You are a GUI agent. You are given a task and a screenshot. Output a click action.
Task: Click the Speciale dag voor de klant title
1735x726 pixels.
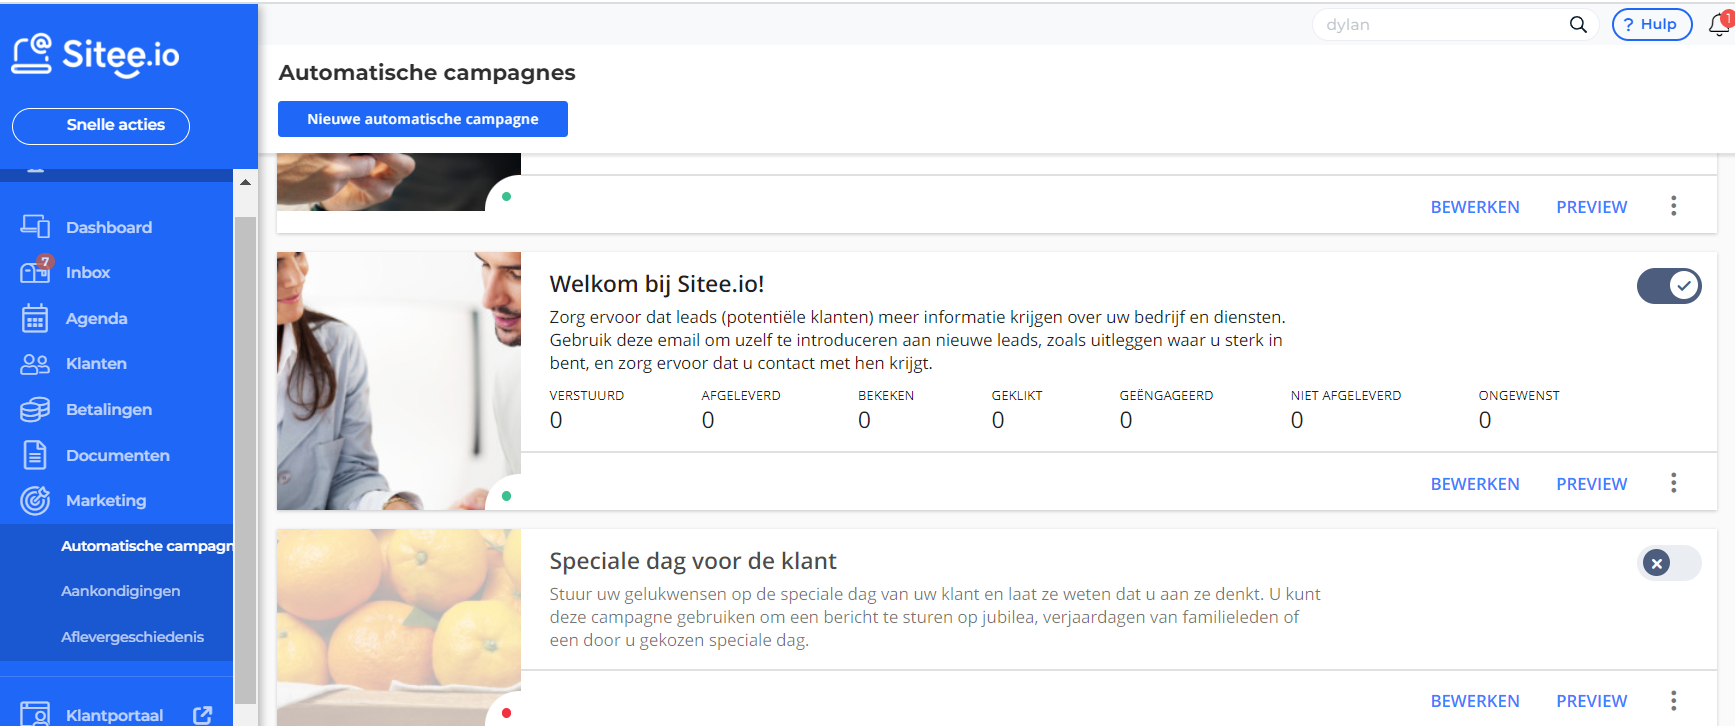click(x=693, y=561)
